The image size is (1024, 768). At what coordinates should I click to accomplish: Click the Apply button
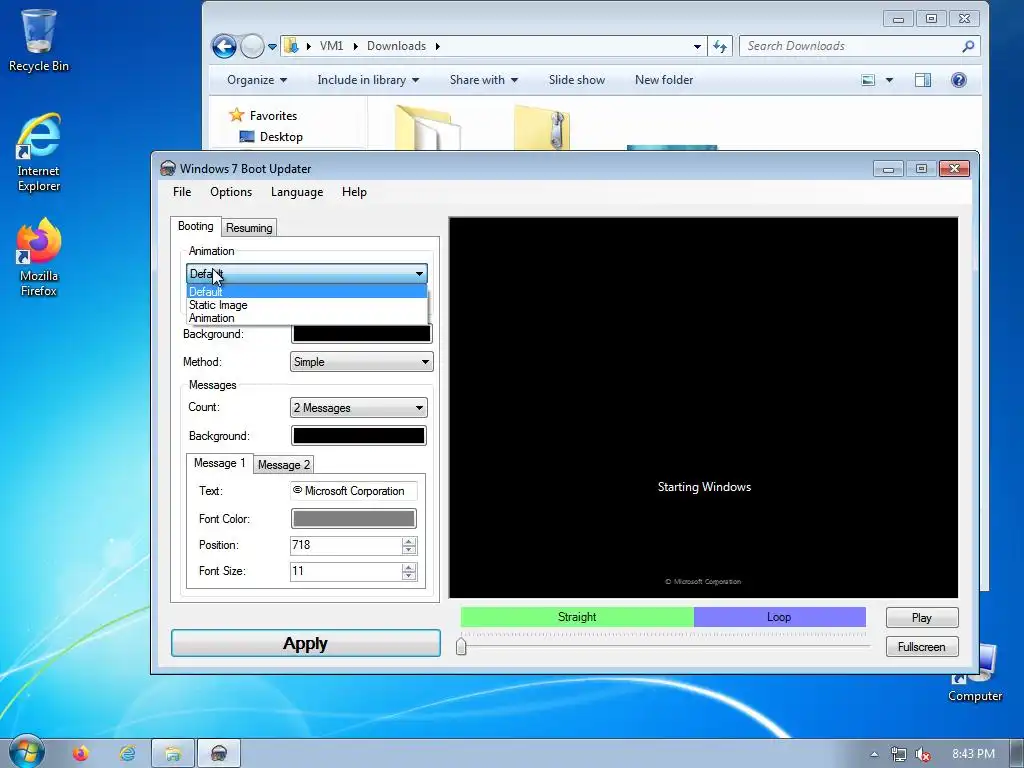tap(306, 643)
